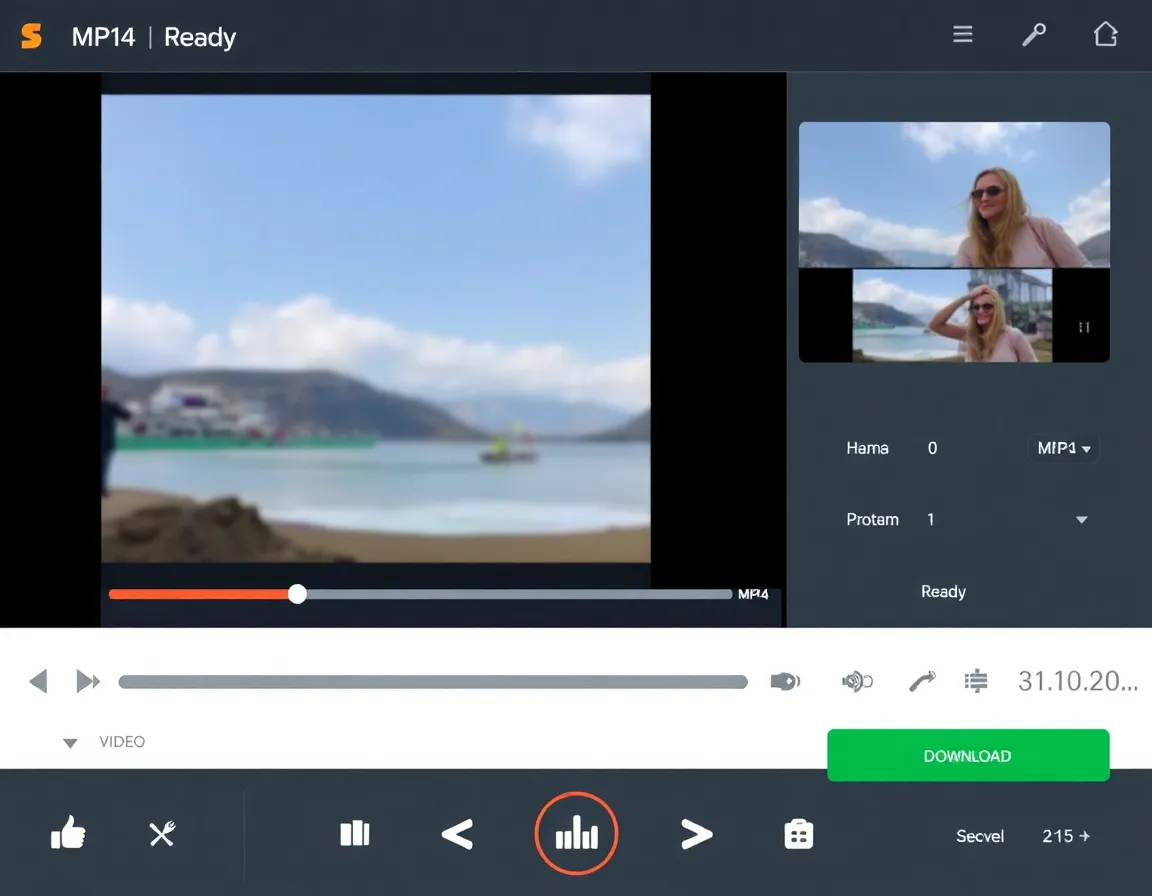The image size is (1152, 896).
Task: Open the clipboard icon in bottom bar
Action: coord(798,833)
